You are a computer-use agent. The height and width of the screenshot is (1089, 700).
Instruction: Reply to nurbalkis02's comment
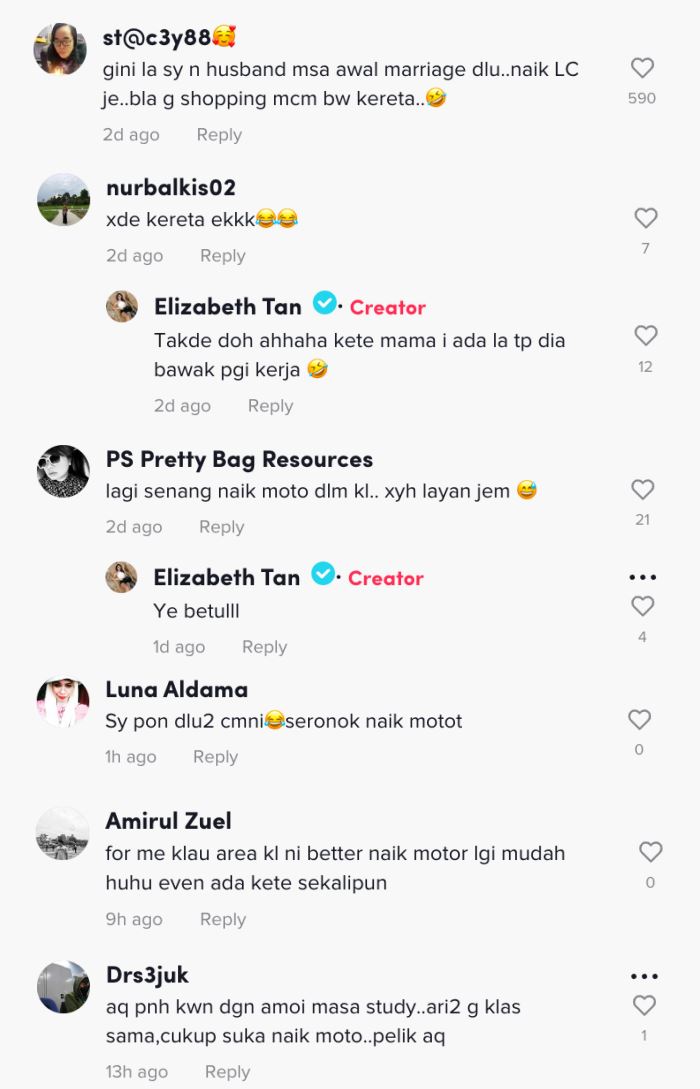[222, 255]
